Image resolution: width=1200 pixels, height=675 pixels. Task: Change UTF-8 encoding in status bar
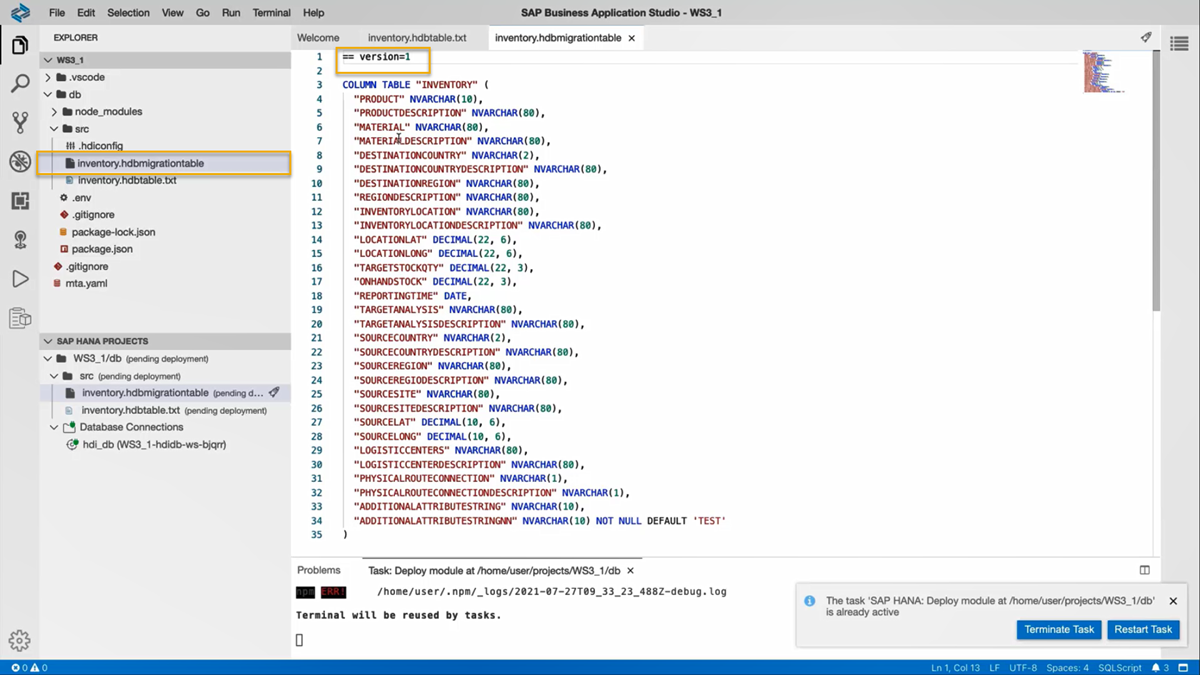click(x=1023, y=667)
